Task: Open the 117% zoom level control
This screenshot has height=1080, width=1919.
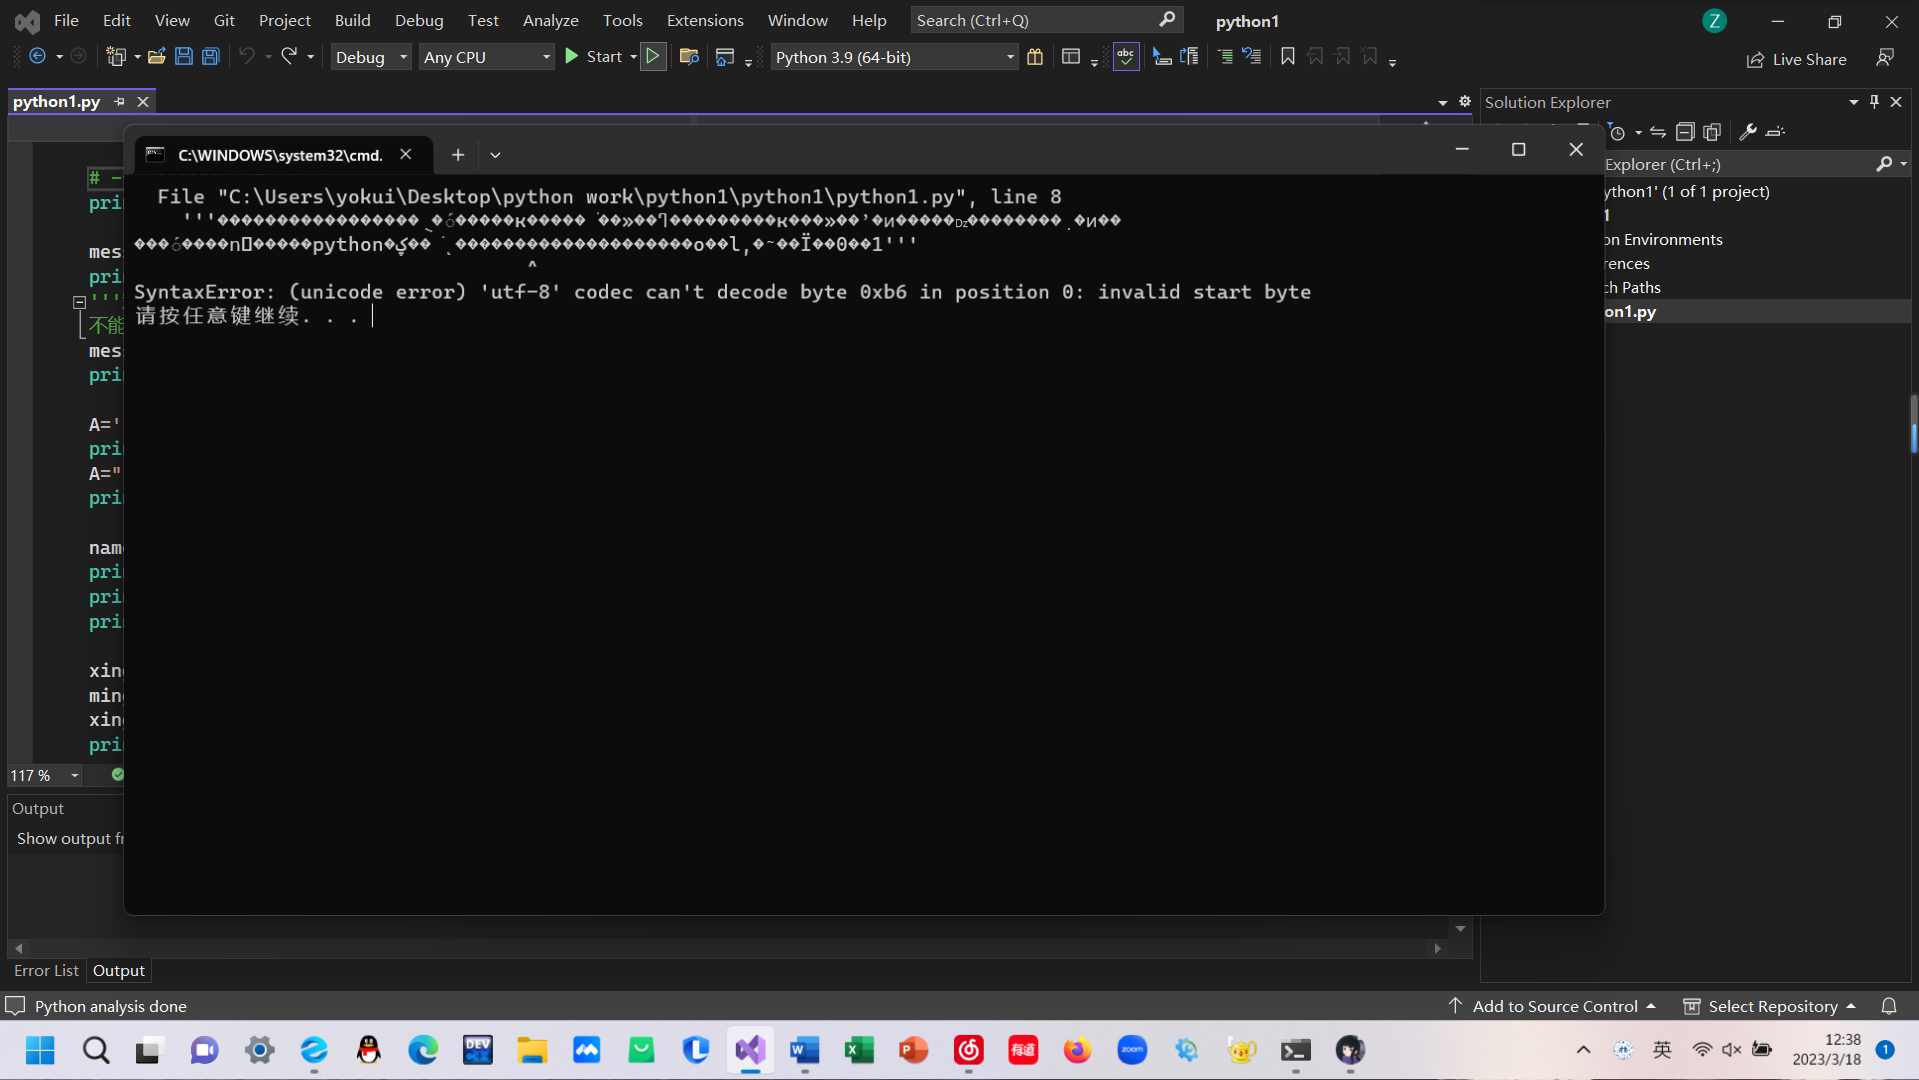Action: coord(43,775)
